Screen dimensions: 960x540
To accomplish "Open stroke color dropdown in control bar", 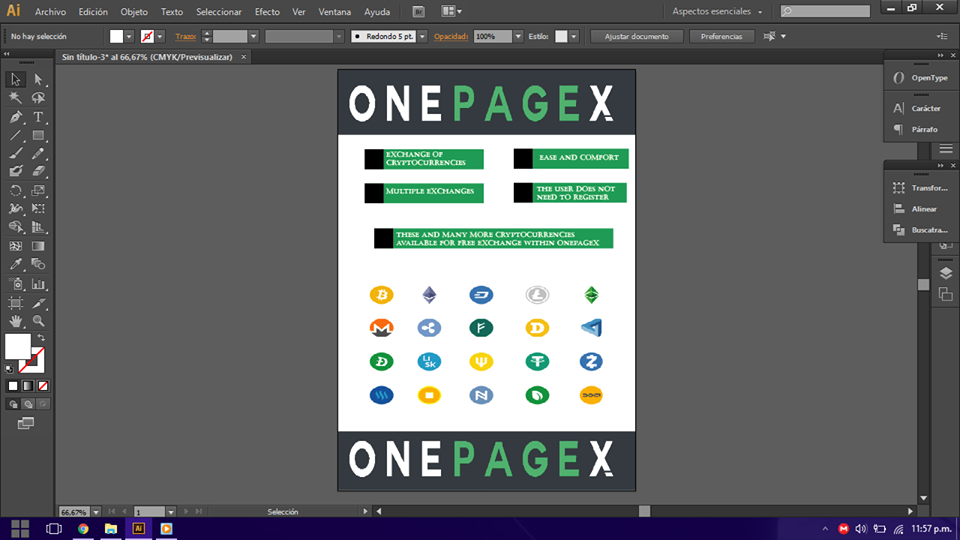I will (x=160, y=37).
